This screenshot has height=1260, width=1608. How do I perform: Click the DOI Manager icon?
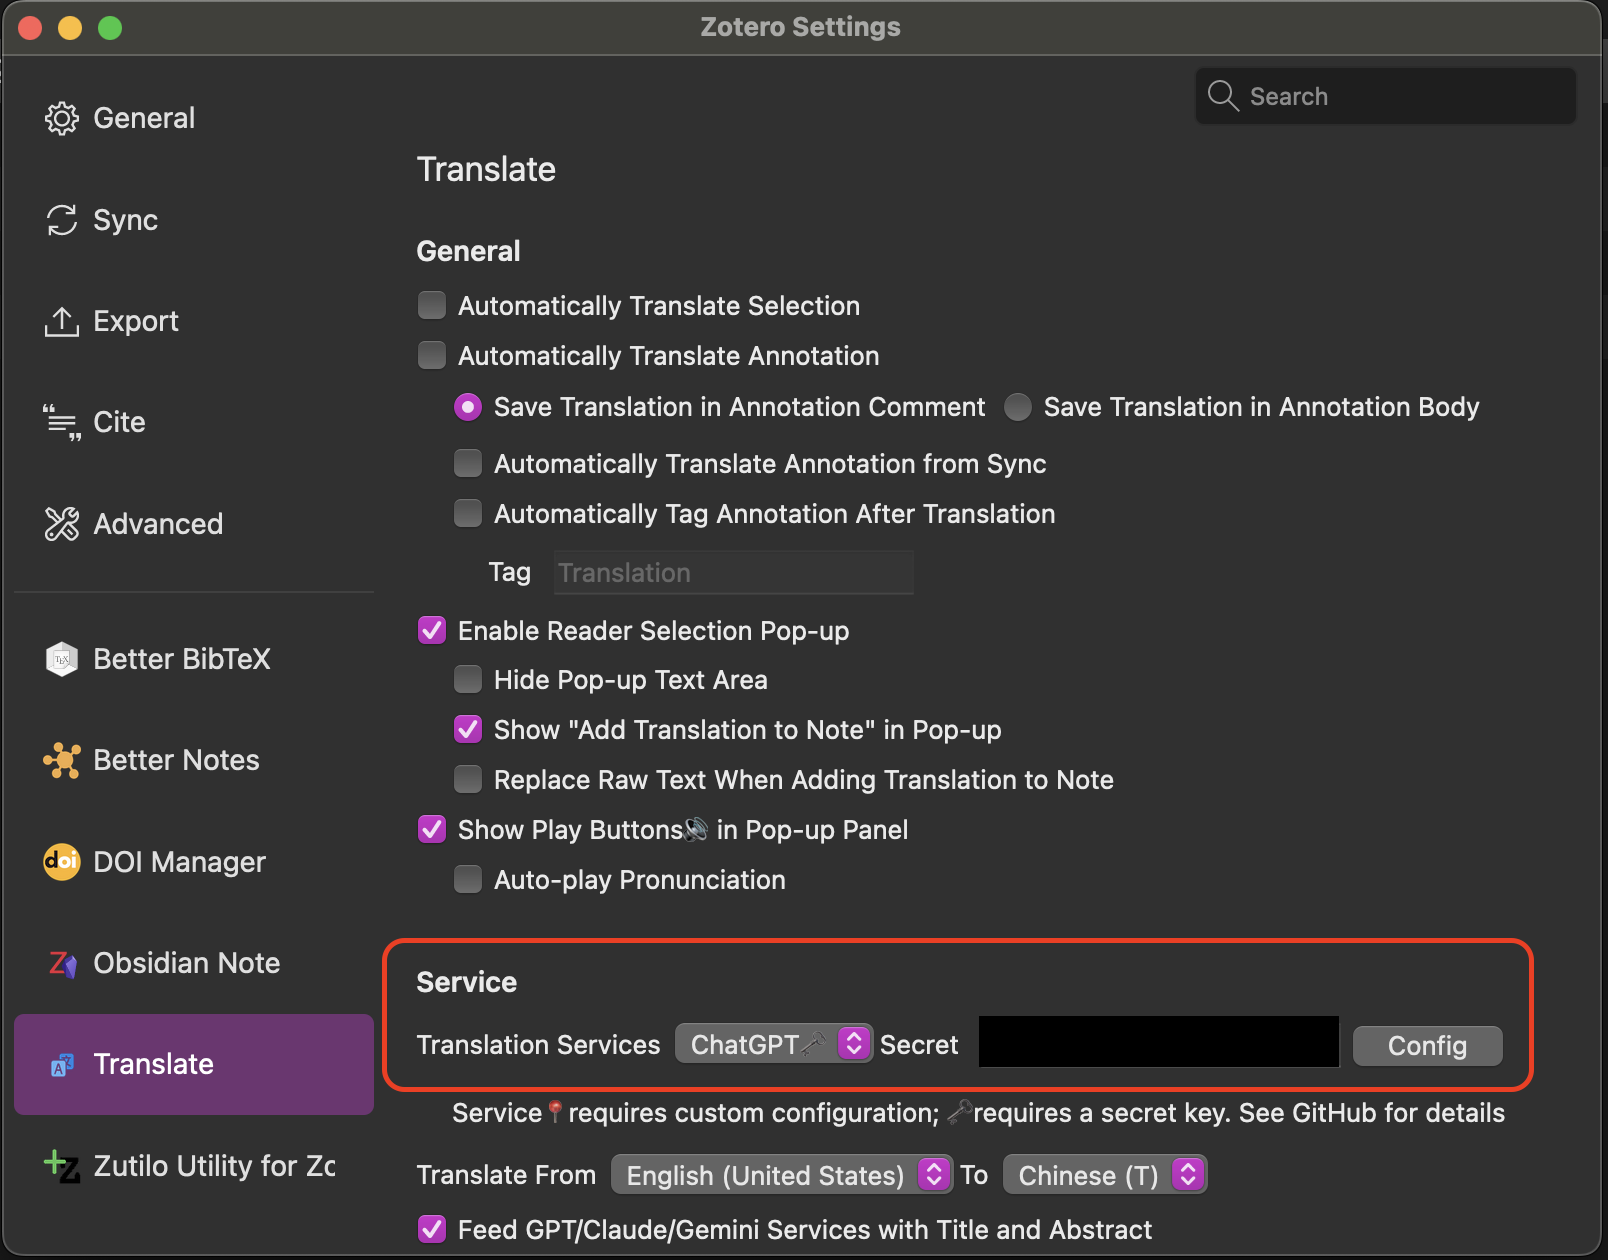(x=61, y=862)
